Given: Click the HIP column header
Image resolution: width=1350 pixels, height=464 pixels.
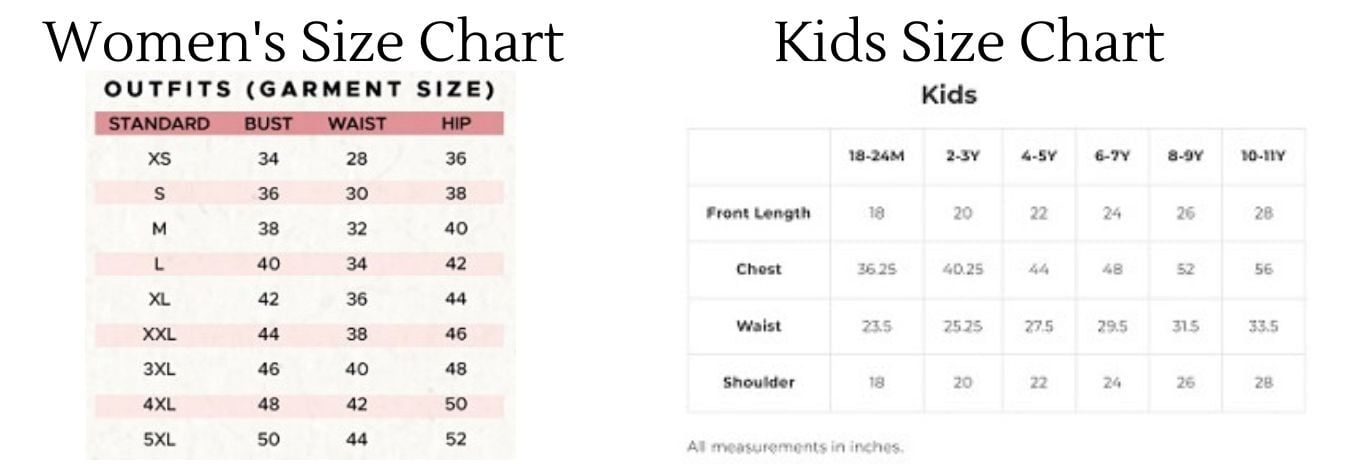Looking at the screenshot, I should click(456, 124).
